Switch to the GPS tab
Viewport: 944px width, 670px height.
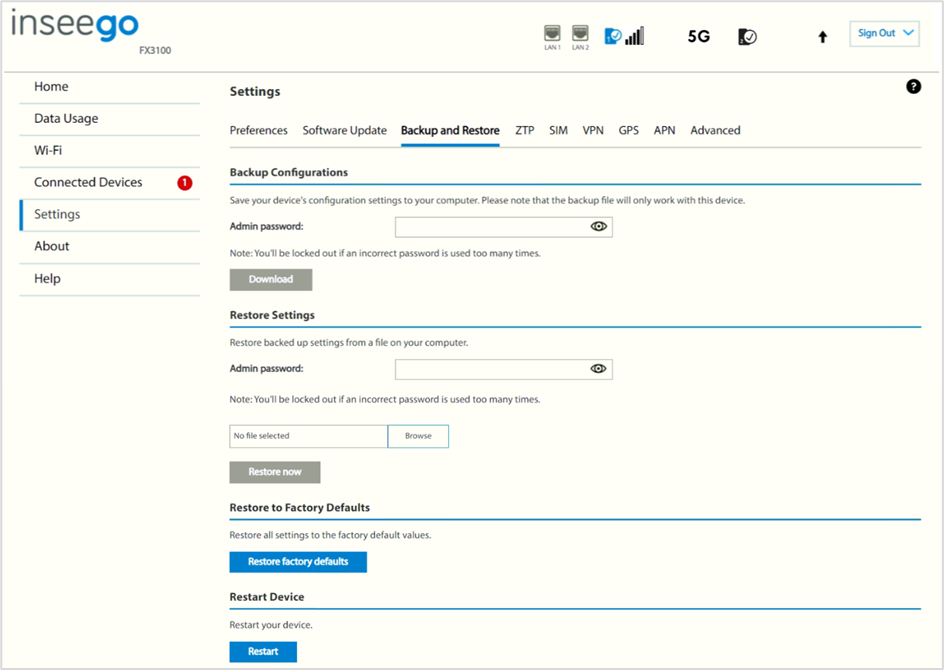point(629,130)
